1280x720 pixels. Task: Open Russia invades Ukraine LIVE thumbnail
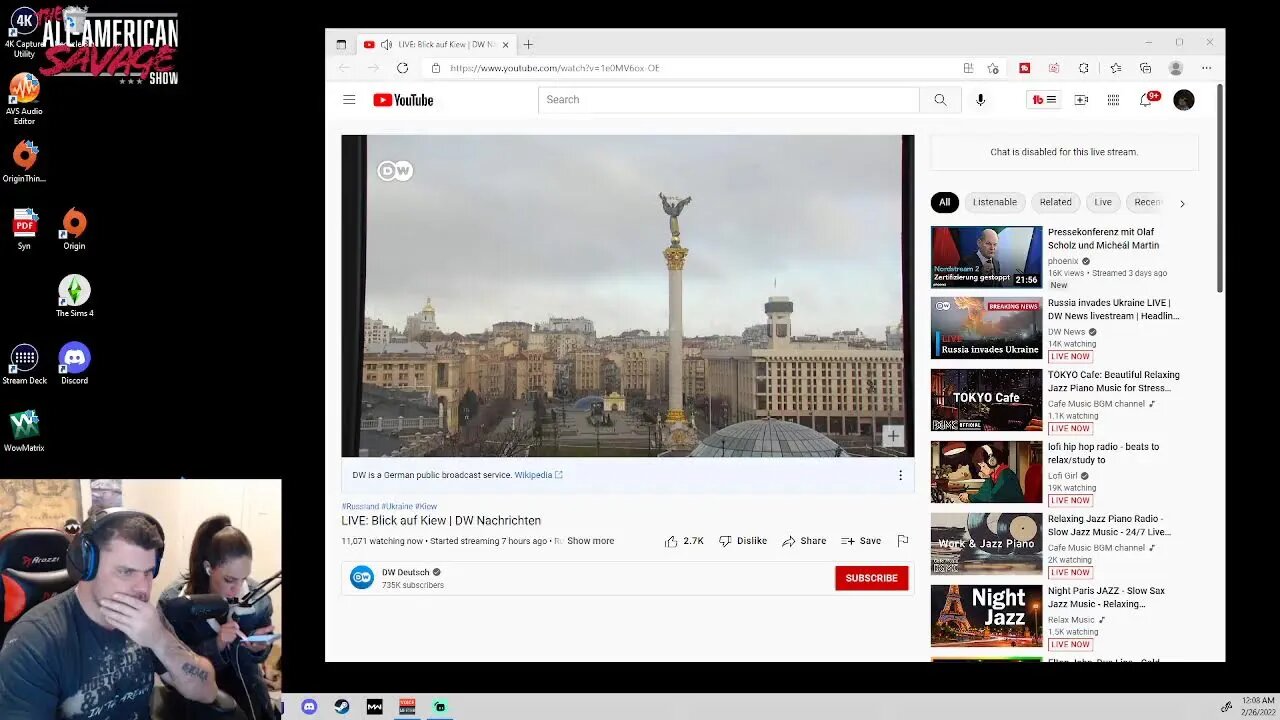(986, 328)
